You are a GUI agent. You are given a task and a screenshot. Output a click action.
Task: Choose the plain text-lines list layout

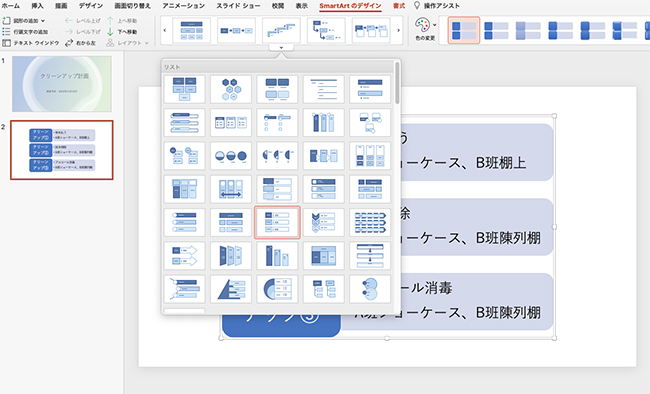coord(324,89)
